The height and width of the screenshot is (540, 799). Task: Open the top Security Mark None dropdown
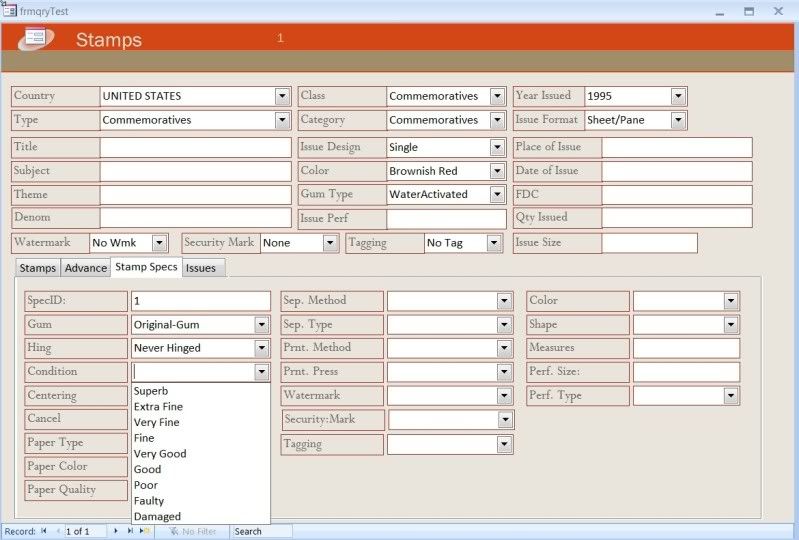tap(330, 243)
